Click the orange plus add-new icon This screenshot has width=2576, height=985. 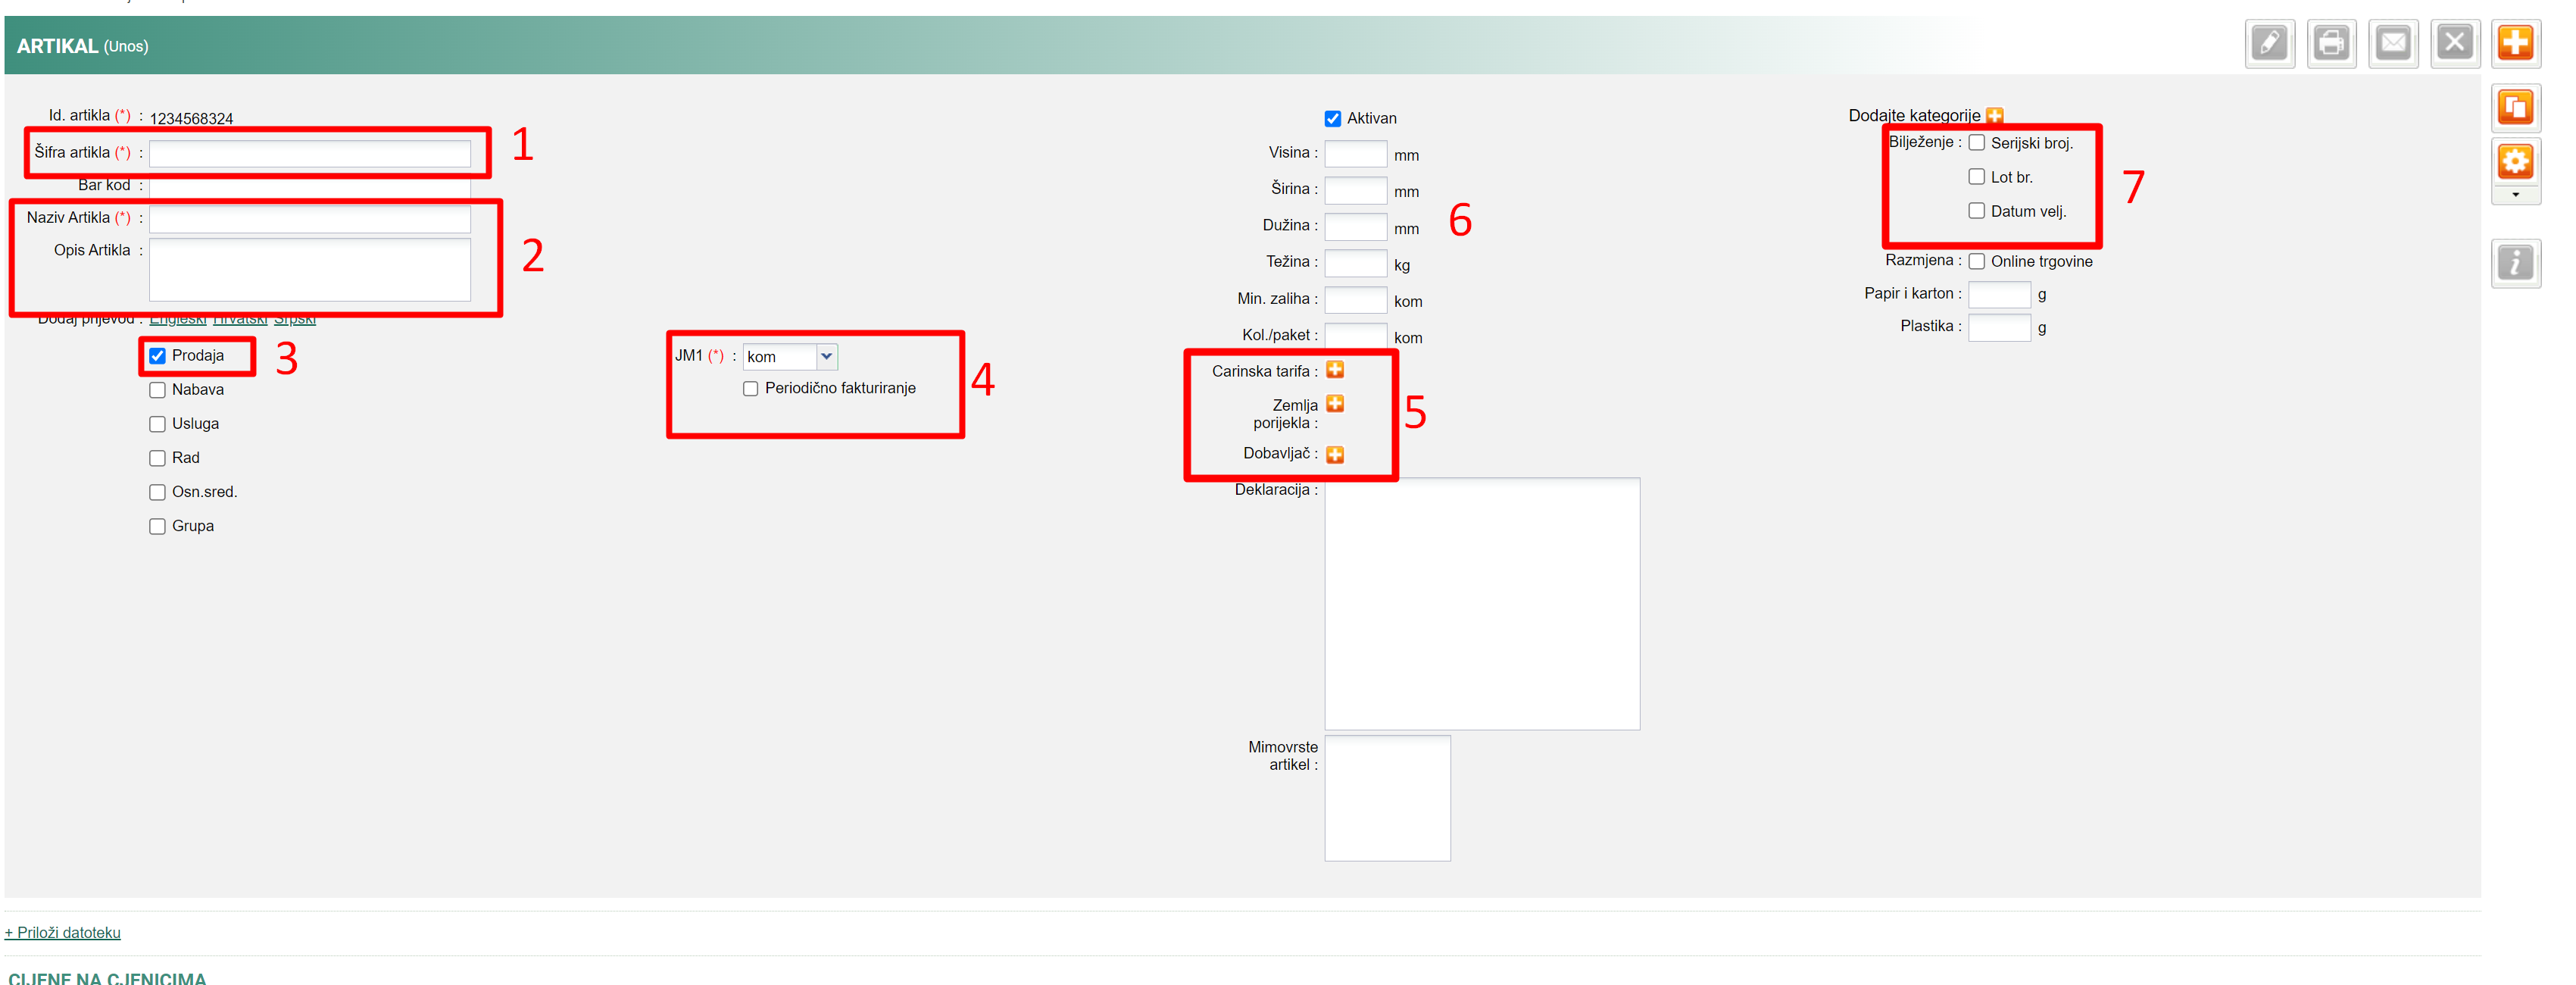[x=2515, y=44]
